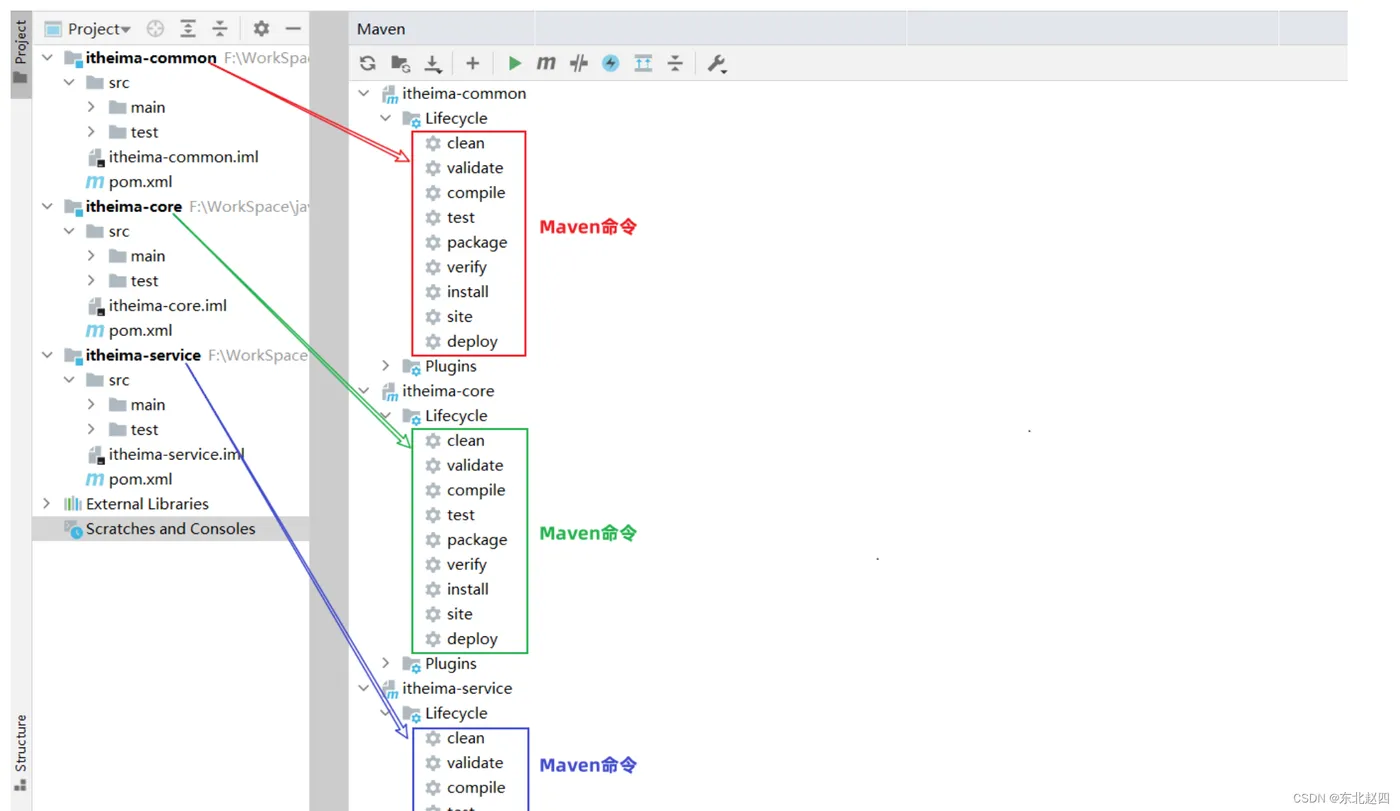
Task: Click the Add Maven Projects plus icon
Action: [x=473, y=63]
